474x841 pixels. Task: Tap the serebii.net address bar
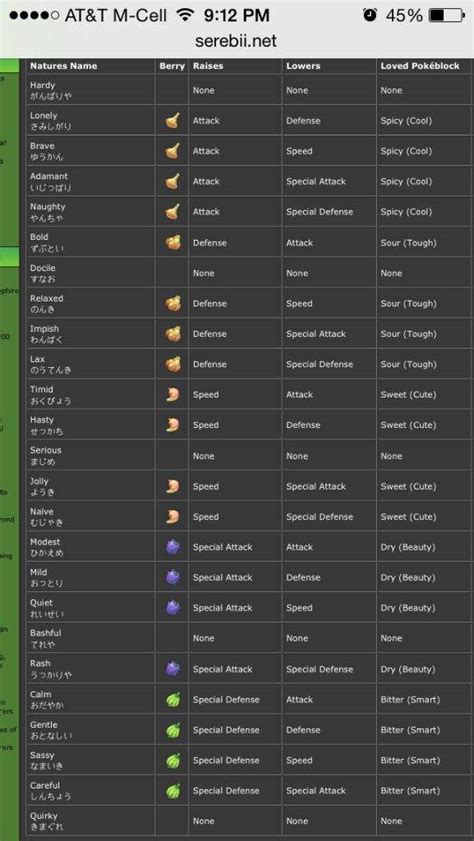click(x=236, y=41)
